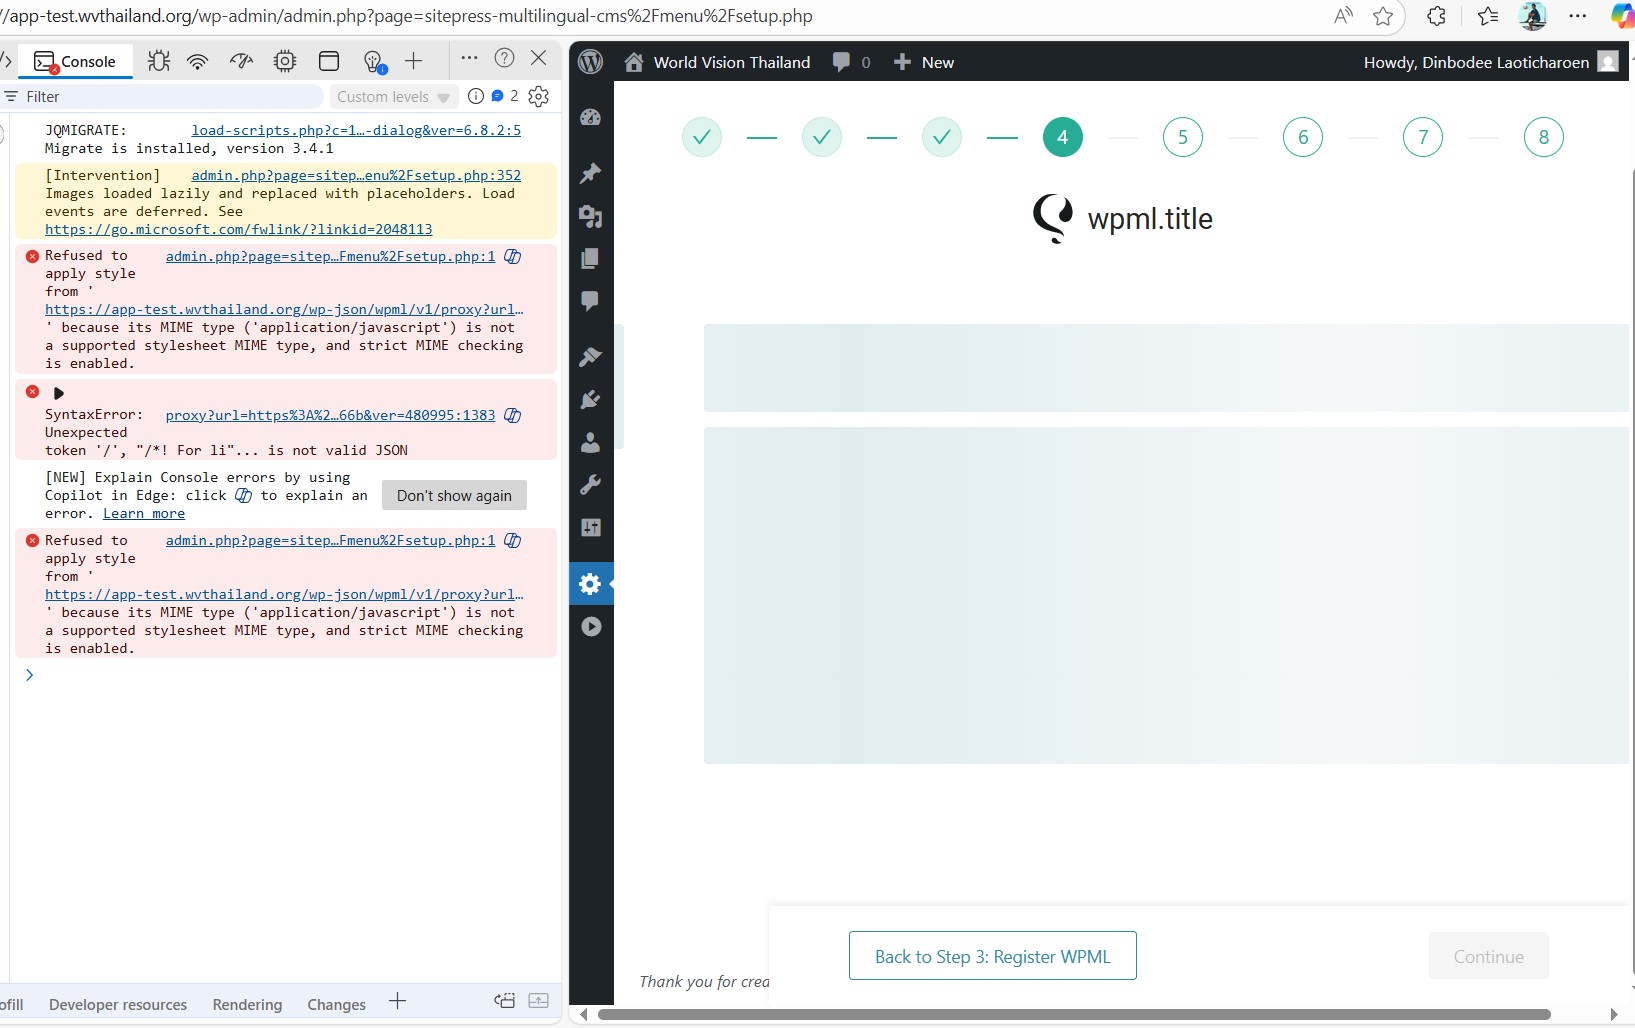Open the Edge profile avatar
The height and width of the screenshot is (1028, 1635).
pos(1532,15)
